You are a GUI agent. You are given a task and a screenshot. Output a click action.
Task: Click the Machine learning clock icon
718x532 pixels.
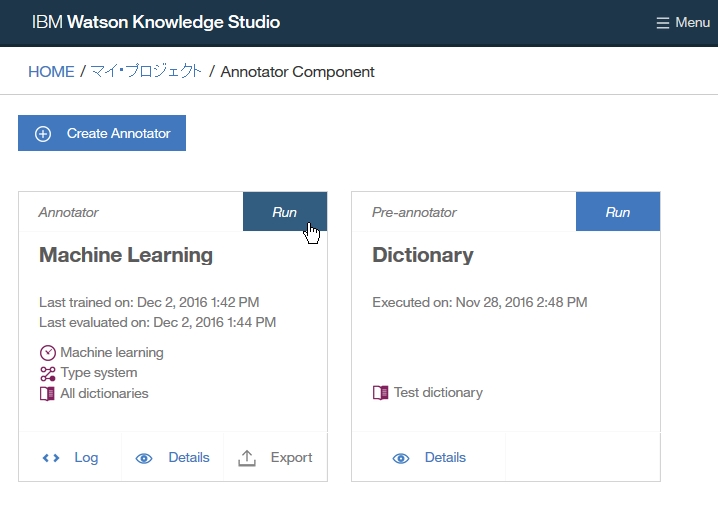pos(48,352)
